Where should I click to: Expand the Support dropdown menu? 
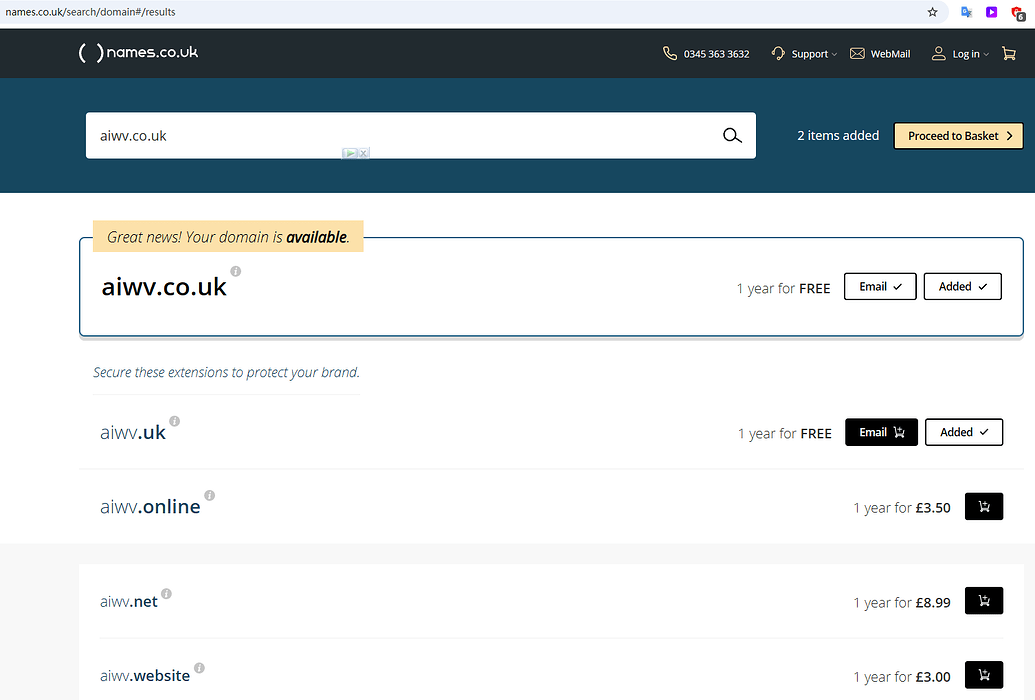coord(804,54)
